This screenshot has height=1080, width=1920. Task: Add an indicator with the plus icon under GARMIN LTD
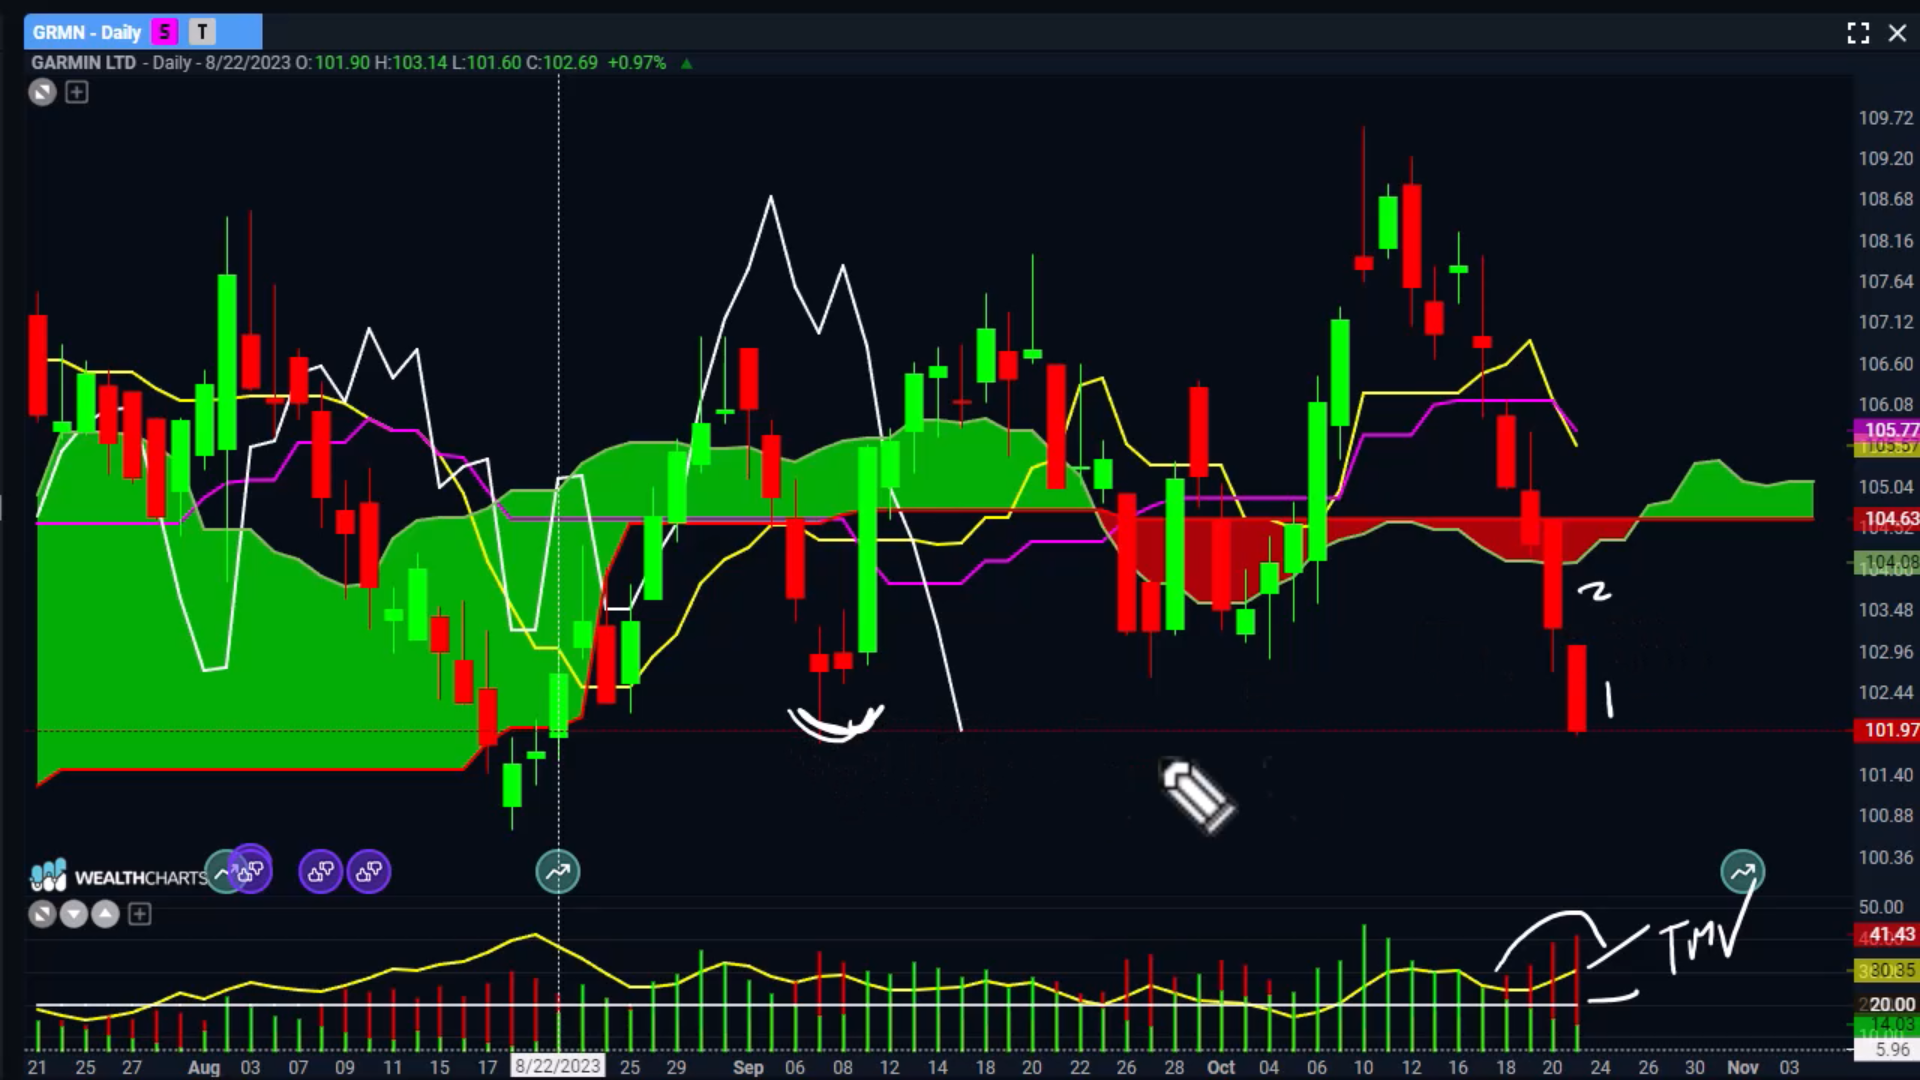pyautogui.click(x=77, y=93)
